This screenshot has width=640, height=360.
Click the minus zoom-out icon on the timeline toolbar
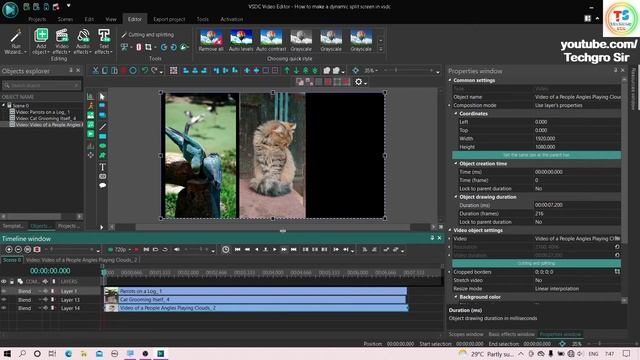[18, 249]
